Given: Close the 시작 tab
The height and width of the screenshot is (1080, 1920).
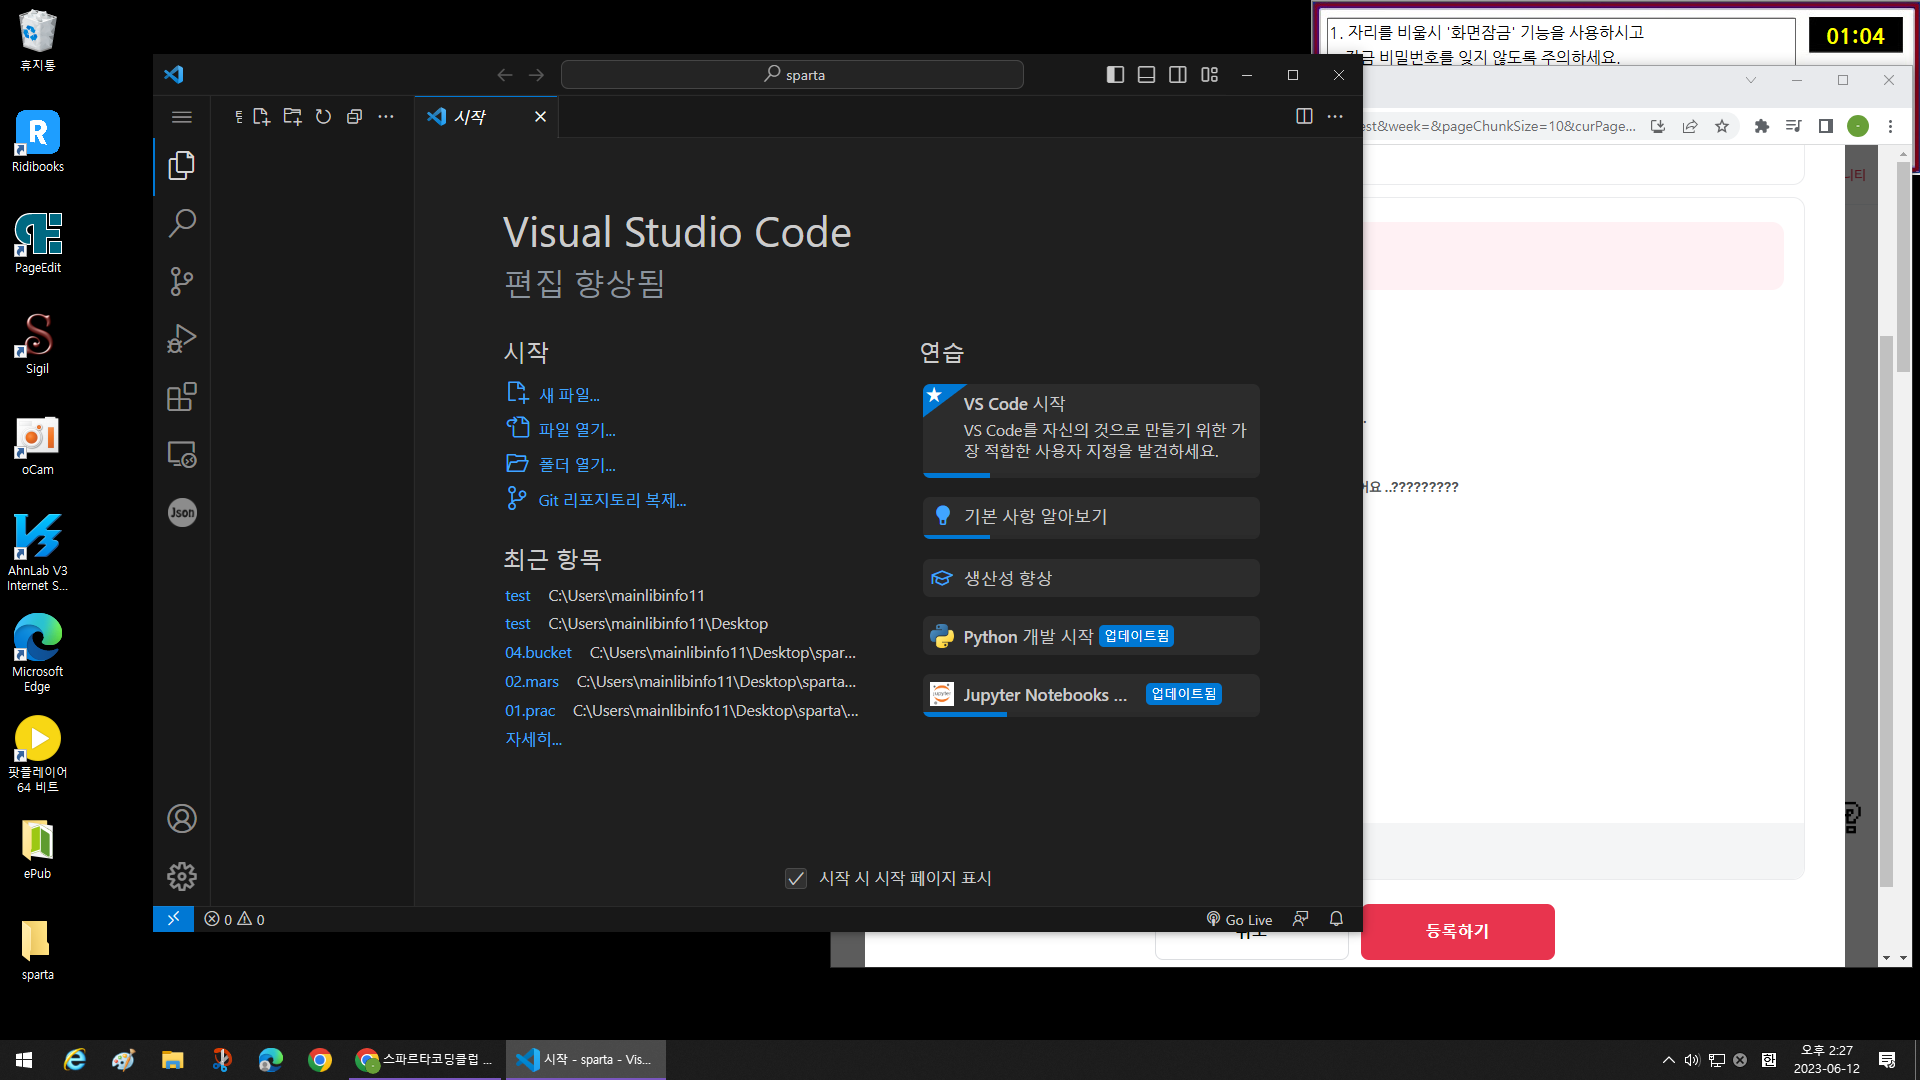Looking at the screenshot, I should (540, 117).
